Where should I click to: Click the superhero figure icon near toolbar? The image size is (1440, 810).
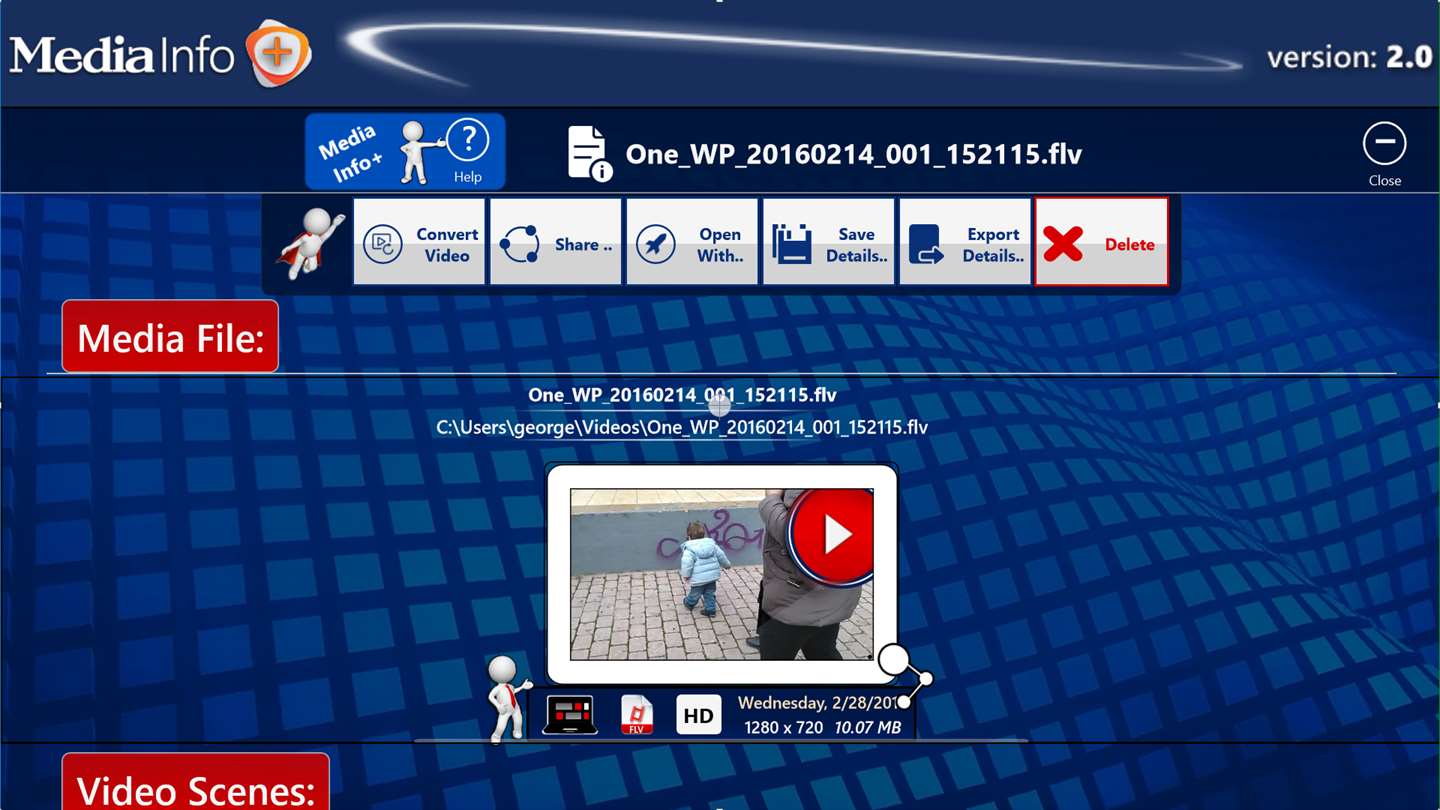(310, 243)
